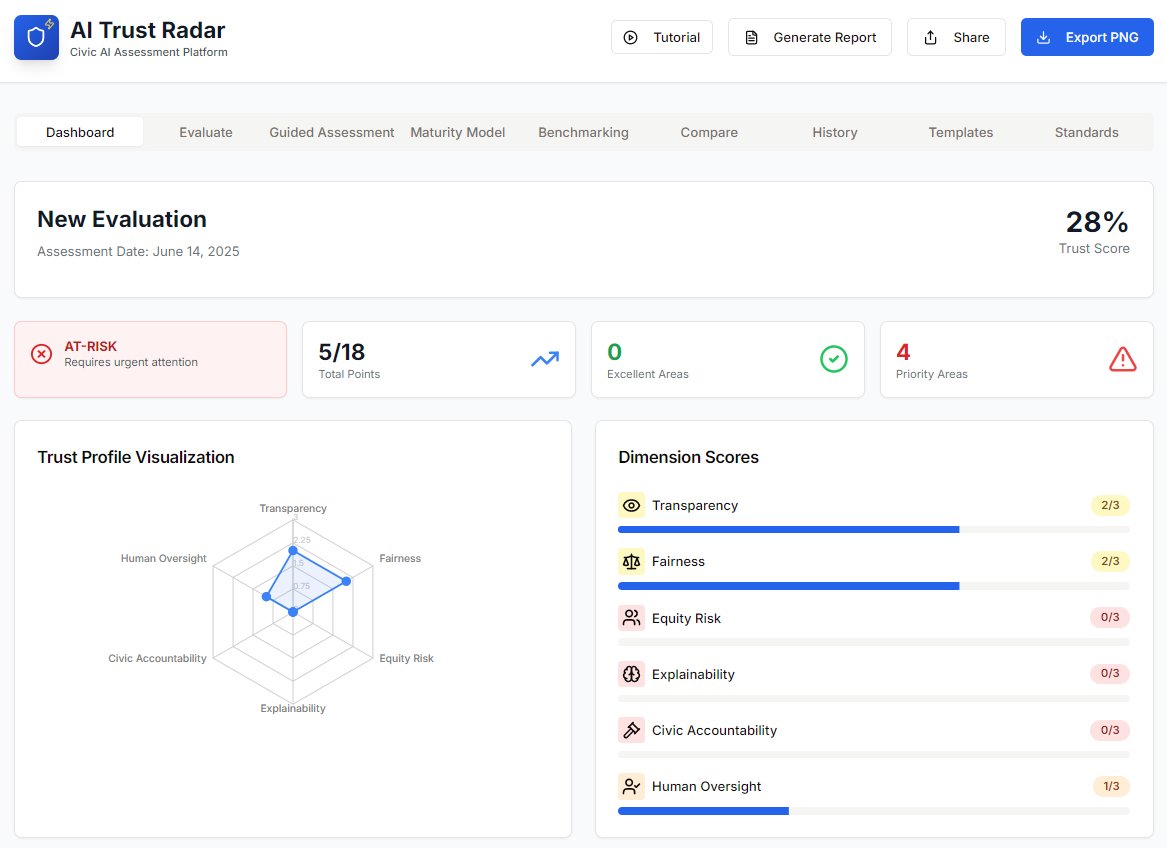Click the Civic Accountability radar axis label
The image size is (1167, 848).
pos(157,658)
